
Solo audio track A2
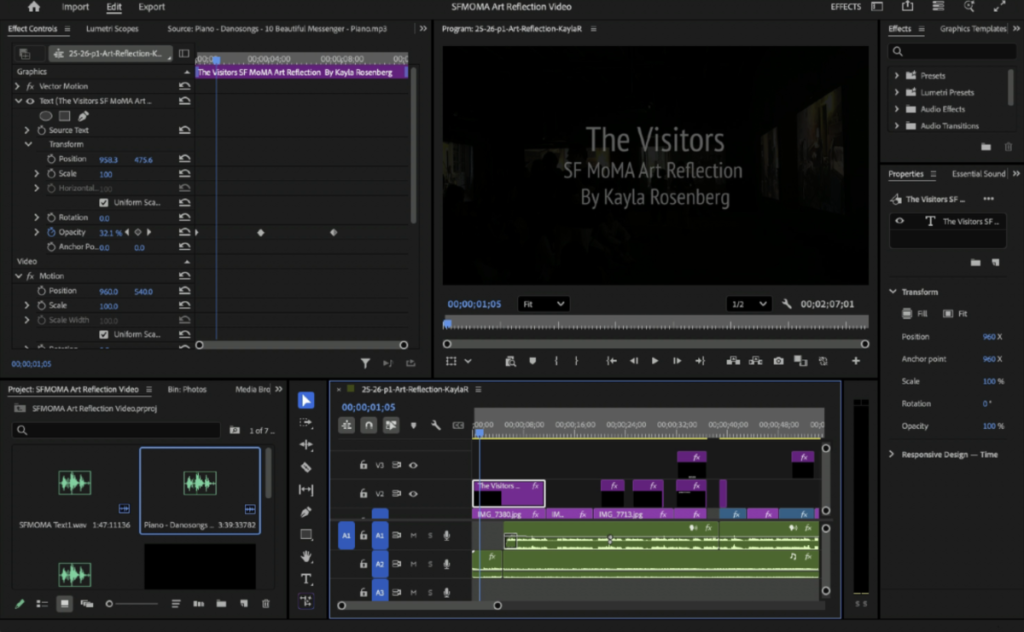pos(430,564)
